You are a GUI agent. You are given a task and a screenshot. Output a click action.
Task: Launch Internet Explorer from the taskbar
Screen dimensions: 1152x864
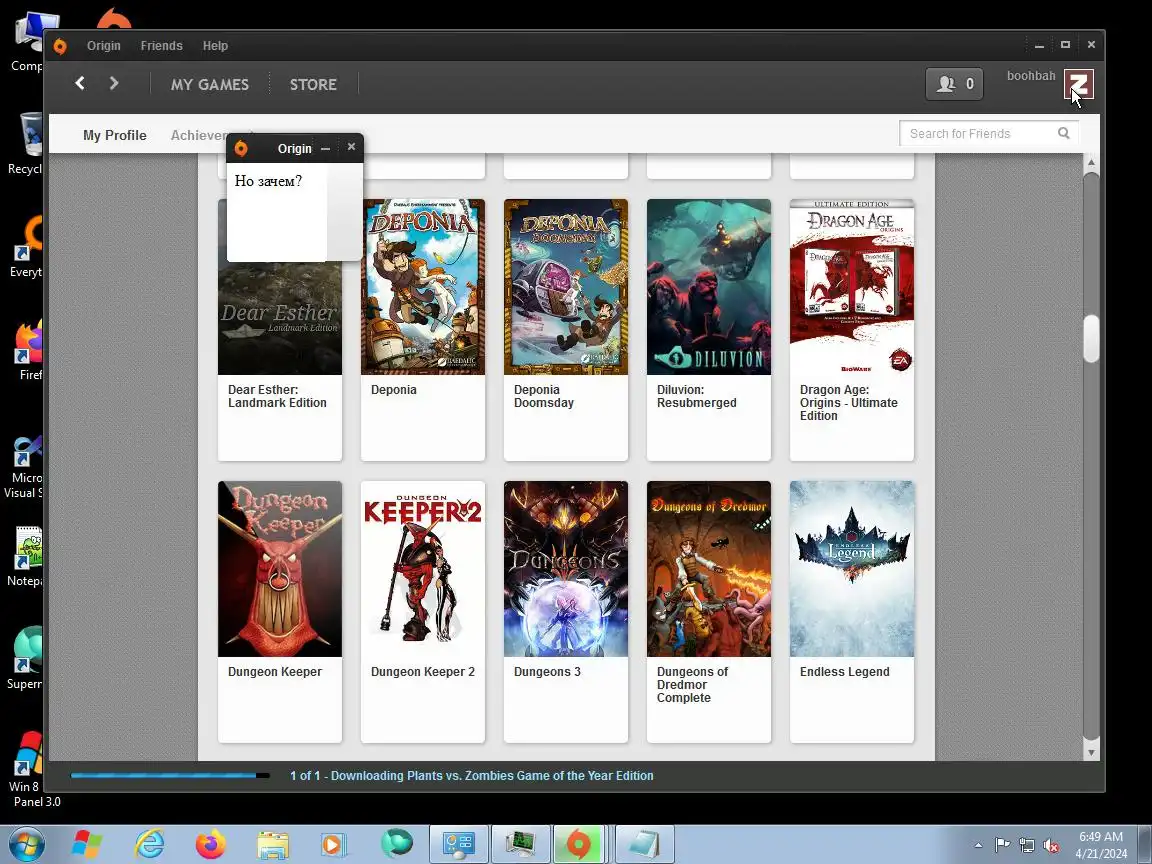(x=149, y=844)
